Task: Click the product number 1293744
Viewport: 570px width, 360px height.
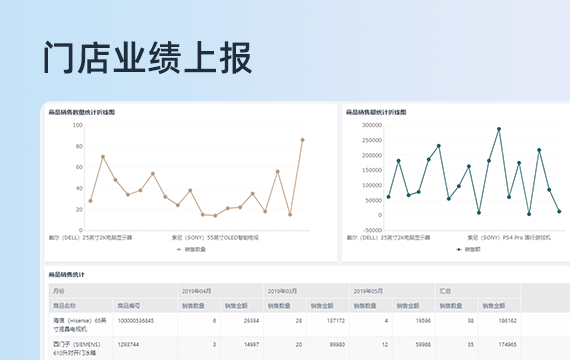Action: tap(128, 344)
